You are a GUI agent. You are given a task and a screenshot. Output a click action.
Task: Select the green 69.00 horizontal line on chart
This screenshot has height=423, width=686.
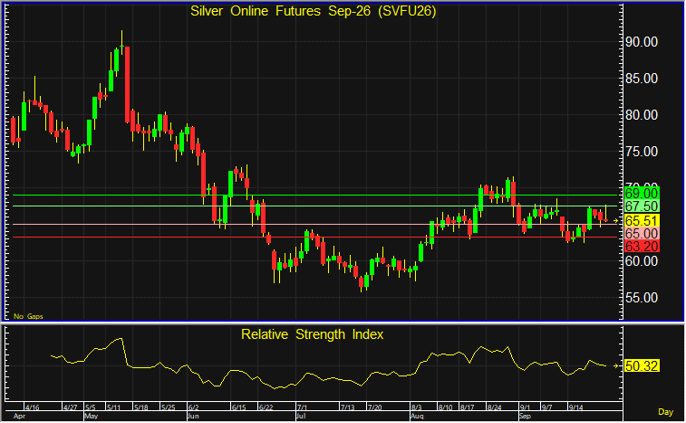(314, 195)
